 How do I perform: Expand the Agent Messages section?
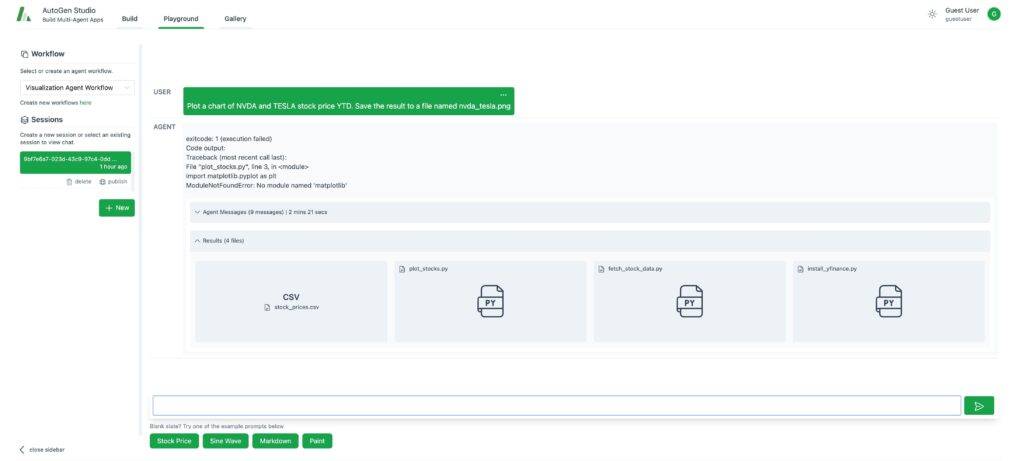[589, 212]
